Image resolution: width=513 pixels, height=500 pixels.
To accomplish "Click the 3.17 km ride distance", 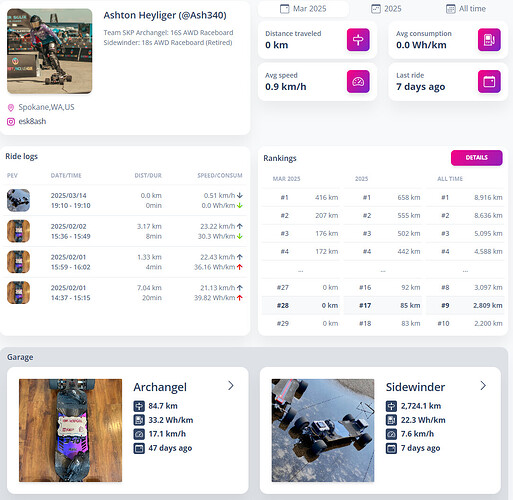I will click(149, 226).
